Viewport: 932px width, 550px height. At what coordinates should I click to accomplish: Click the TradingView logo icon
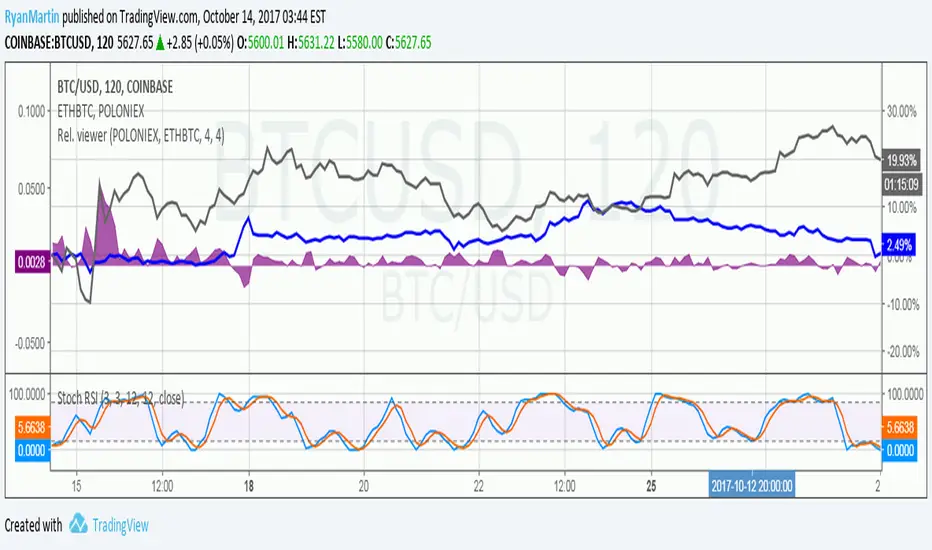pyautogui.click(x=78, y=524)
